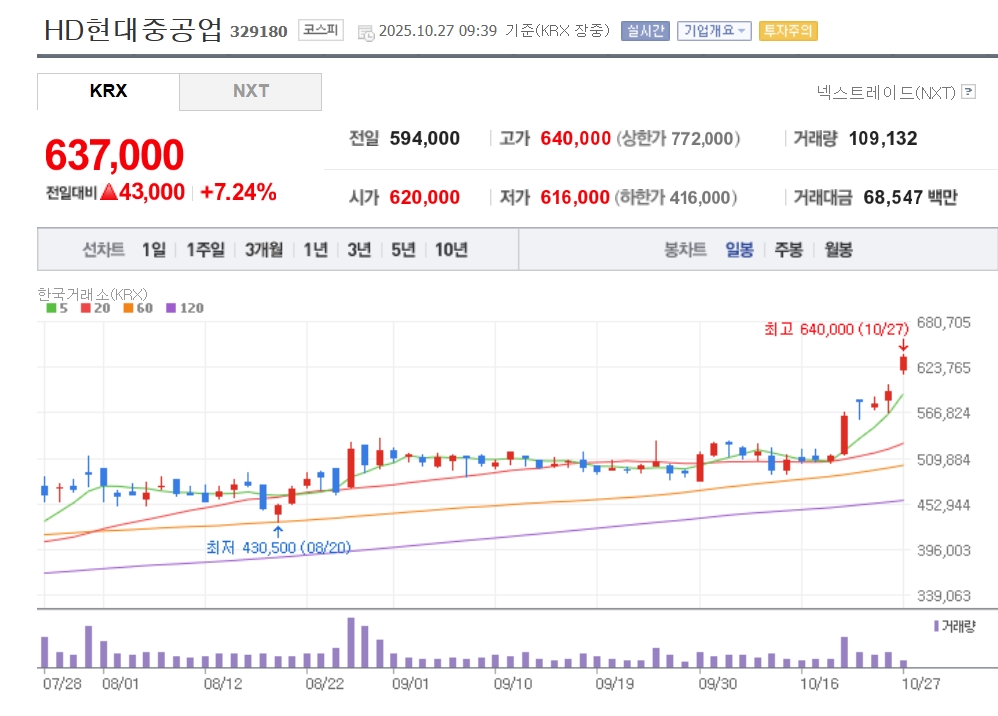Click the 저가 value 616,000

575,197
